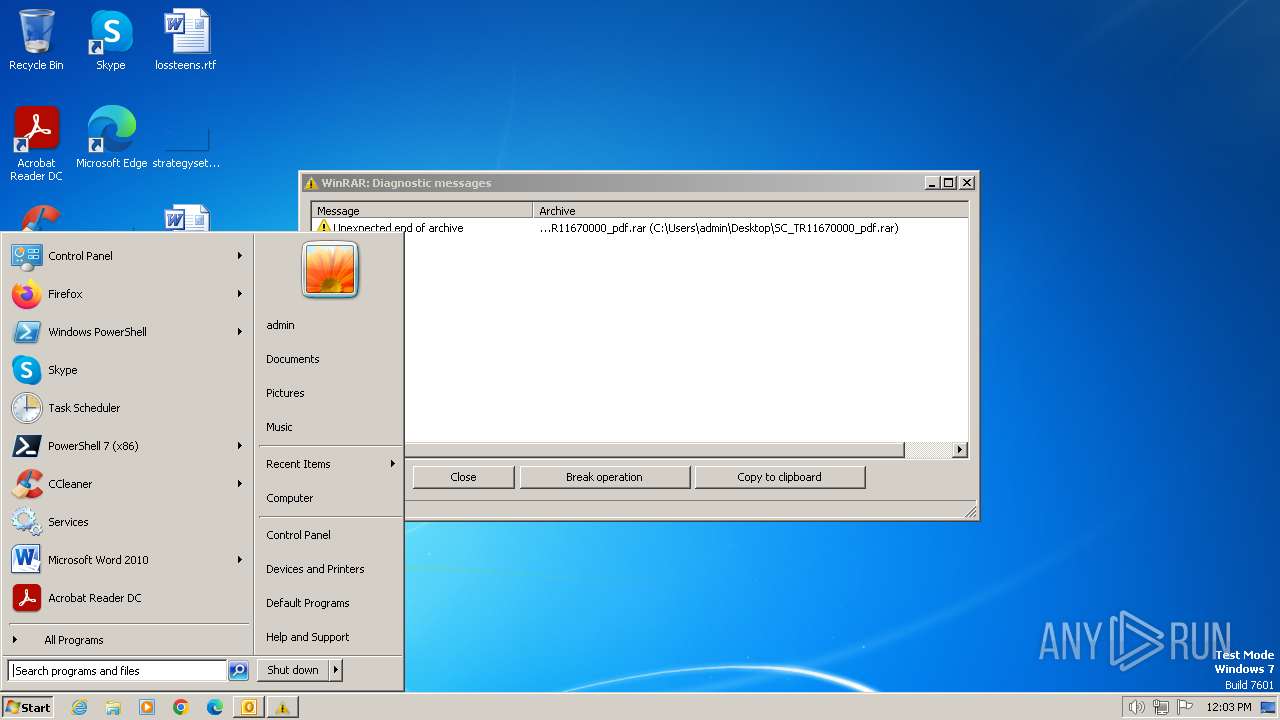Click the user account flower picture
The image size is (1280, 720).
pos(330,270)
